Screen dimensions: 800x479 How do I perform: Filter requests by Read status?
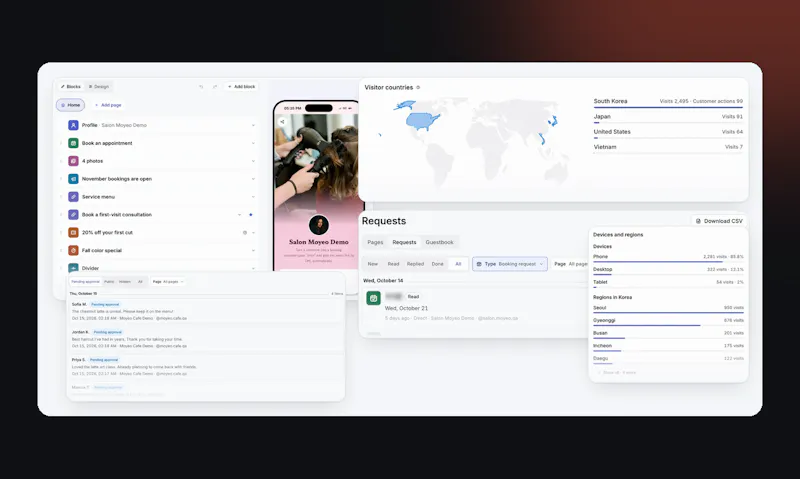pyautogui.click(x=393, y=264)
